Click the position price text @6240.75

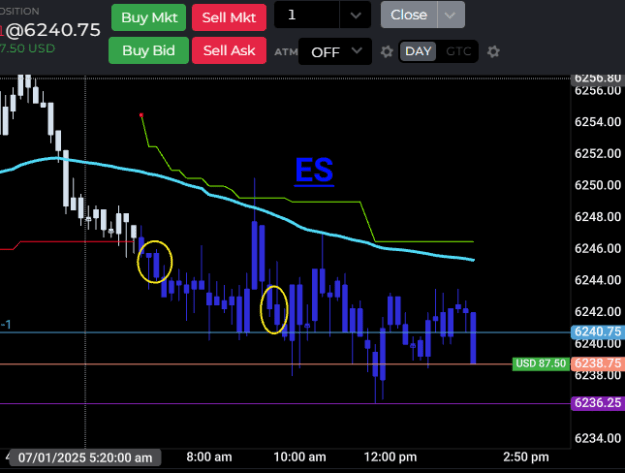pos(53,30)
